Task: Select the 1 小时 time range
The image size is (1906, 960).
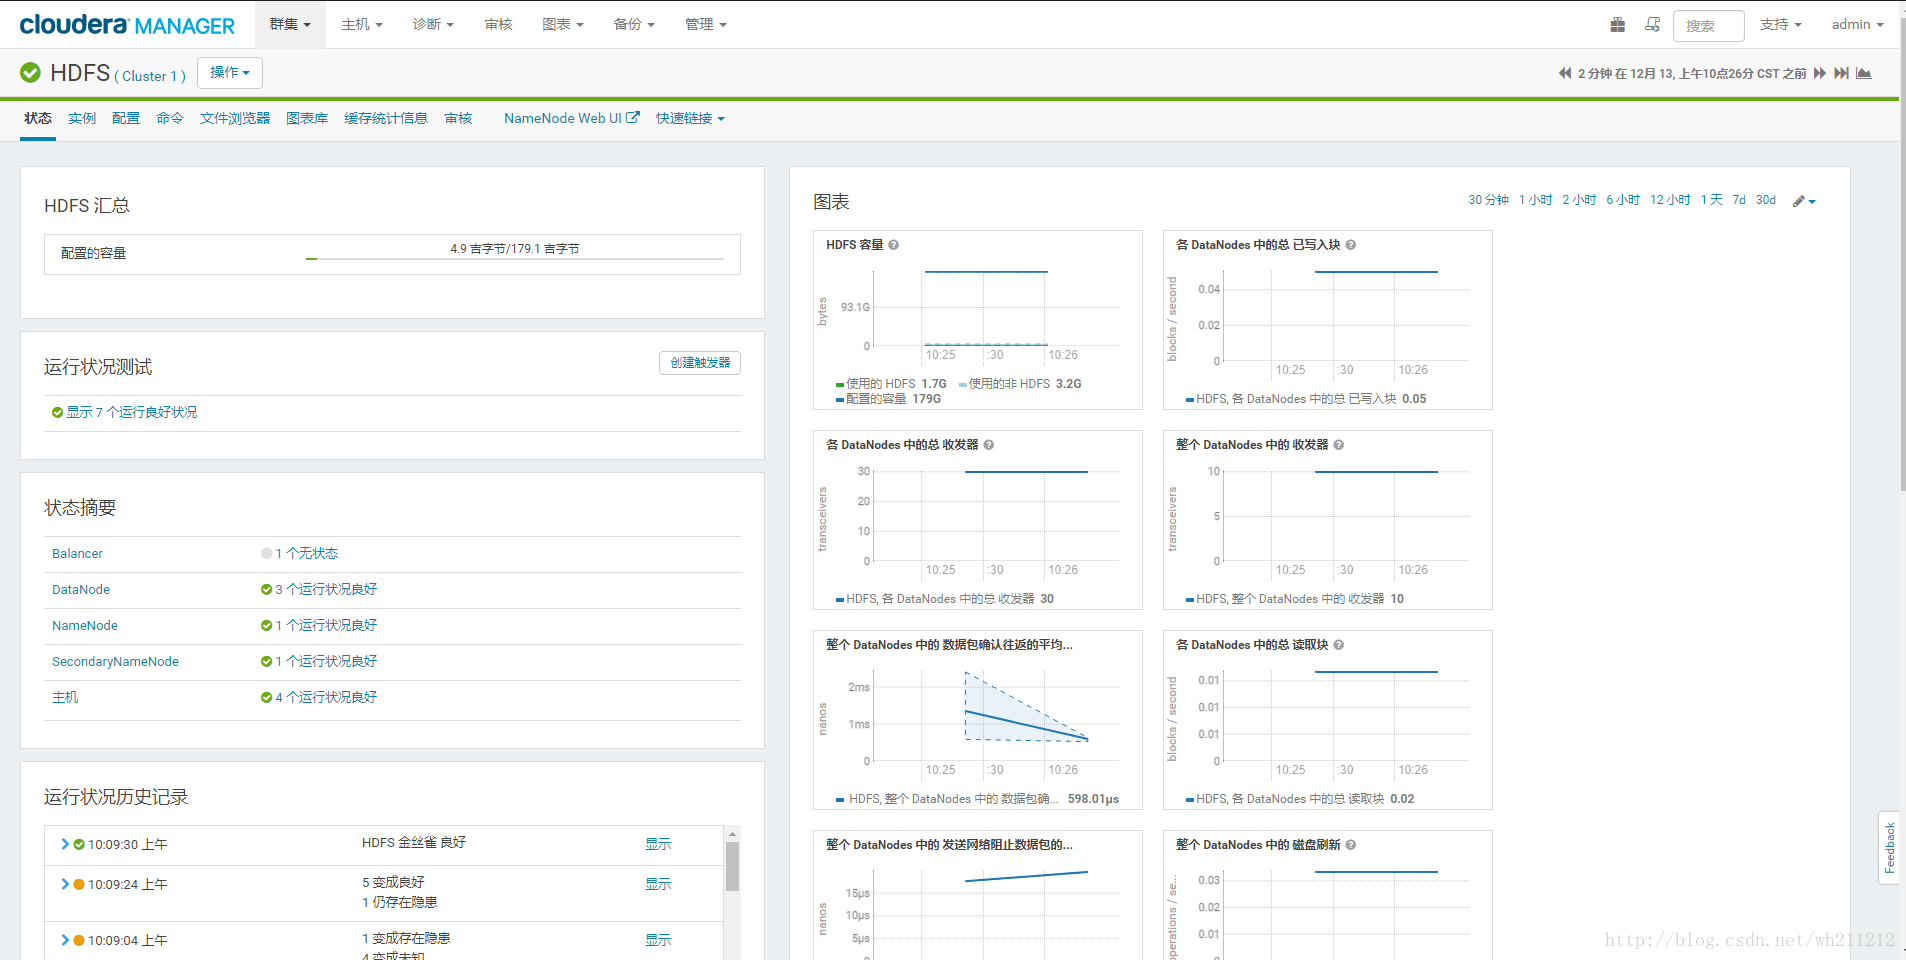Action: pyautogui.click(x=1535, y=200)
